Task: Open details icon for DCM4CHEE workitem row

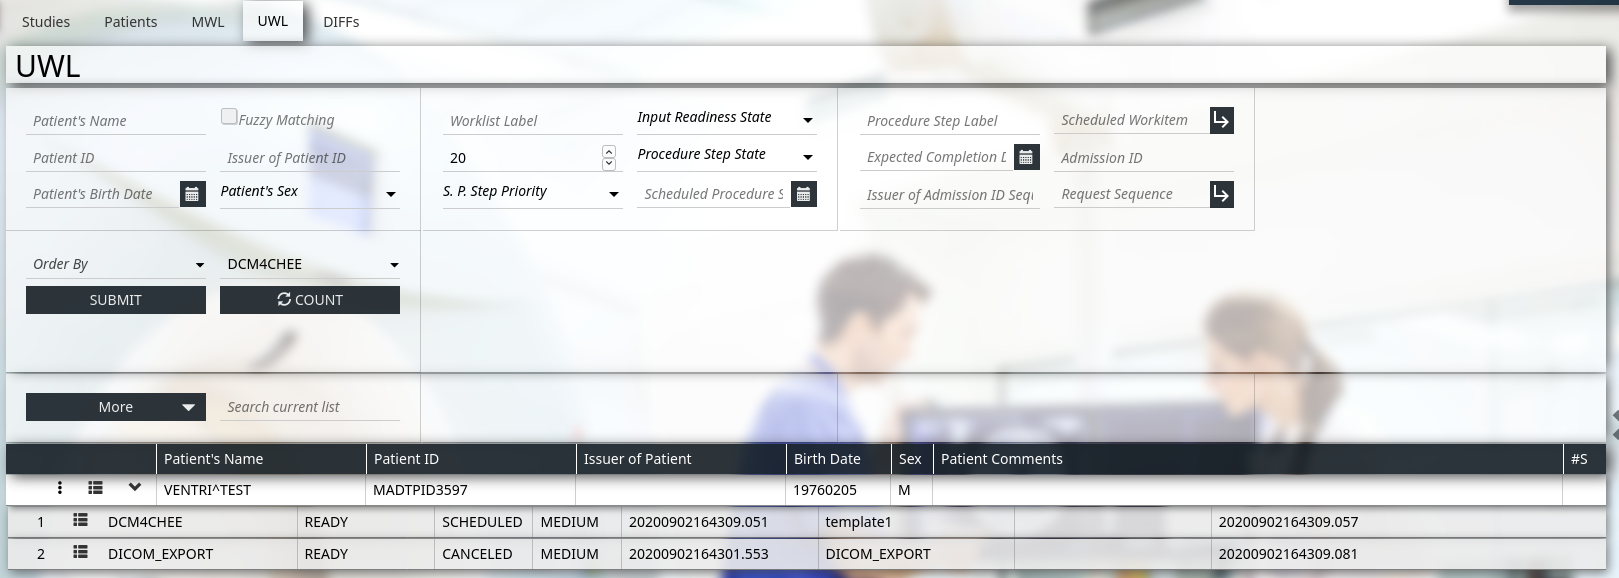Action: (x=81, y=521)
